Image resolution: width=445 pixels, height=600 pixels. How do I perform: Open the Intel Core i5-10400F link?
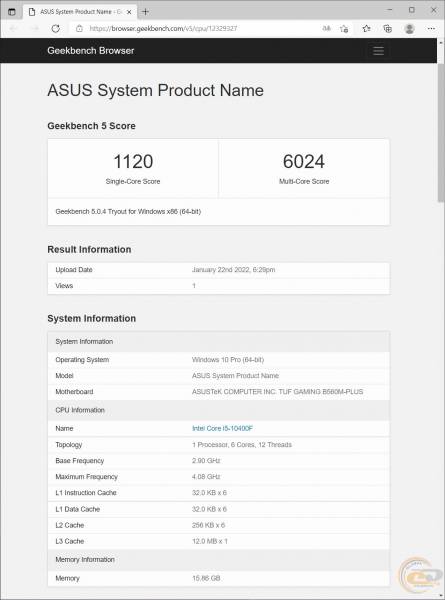coord(222,429)
